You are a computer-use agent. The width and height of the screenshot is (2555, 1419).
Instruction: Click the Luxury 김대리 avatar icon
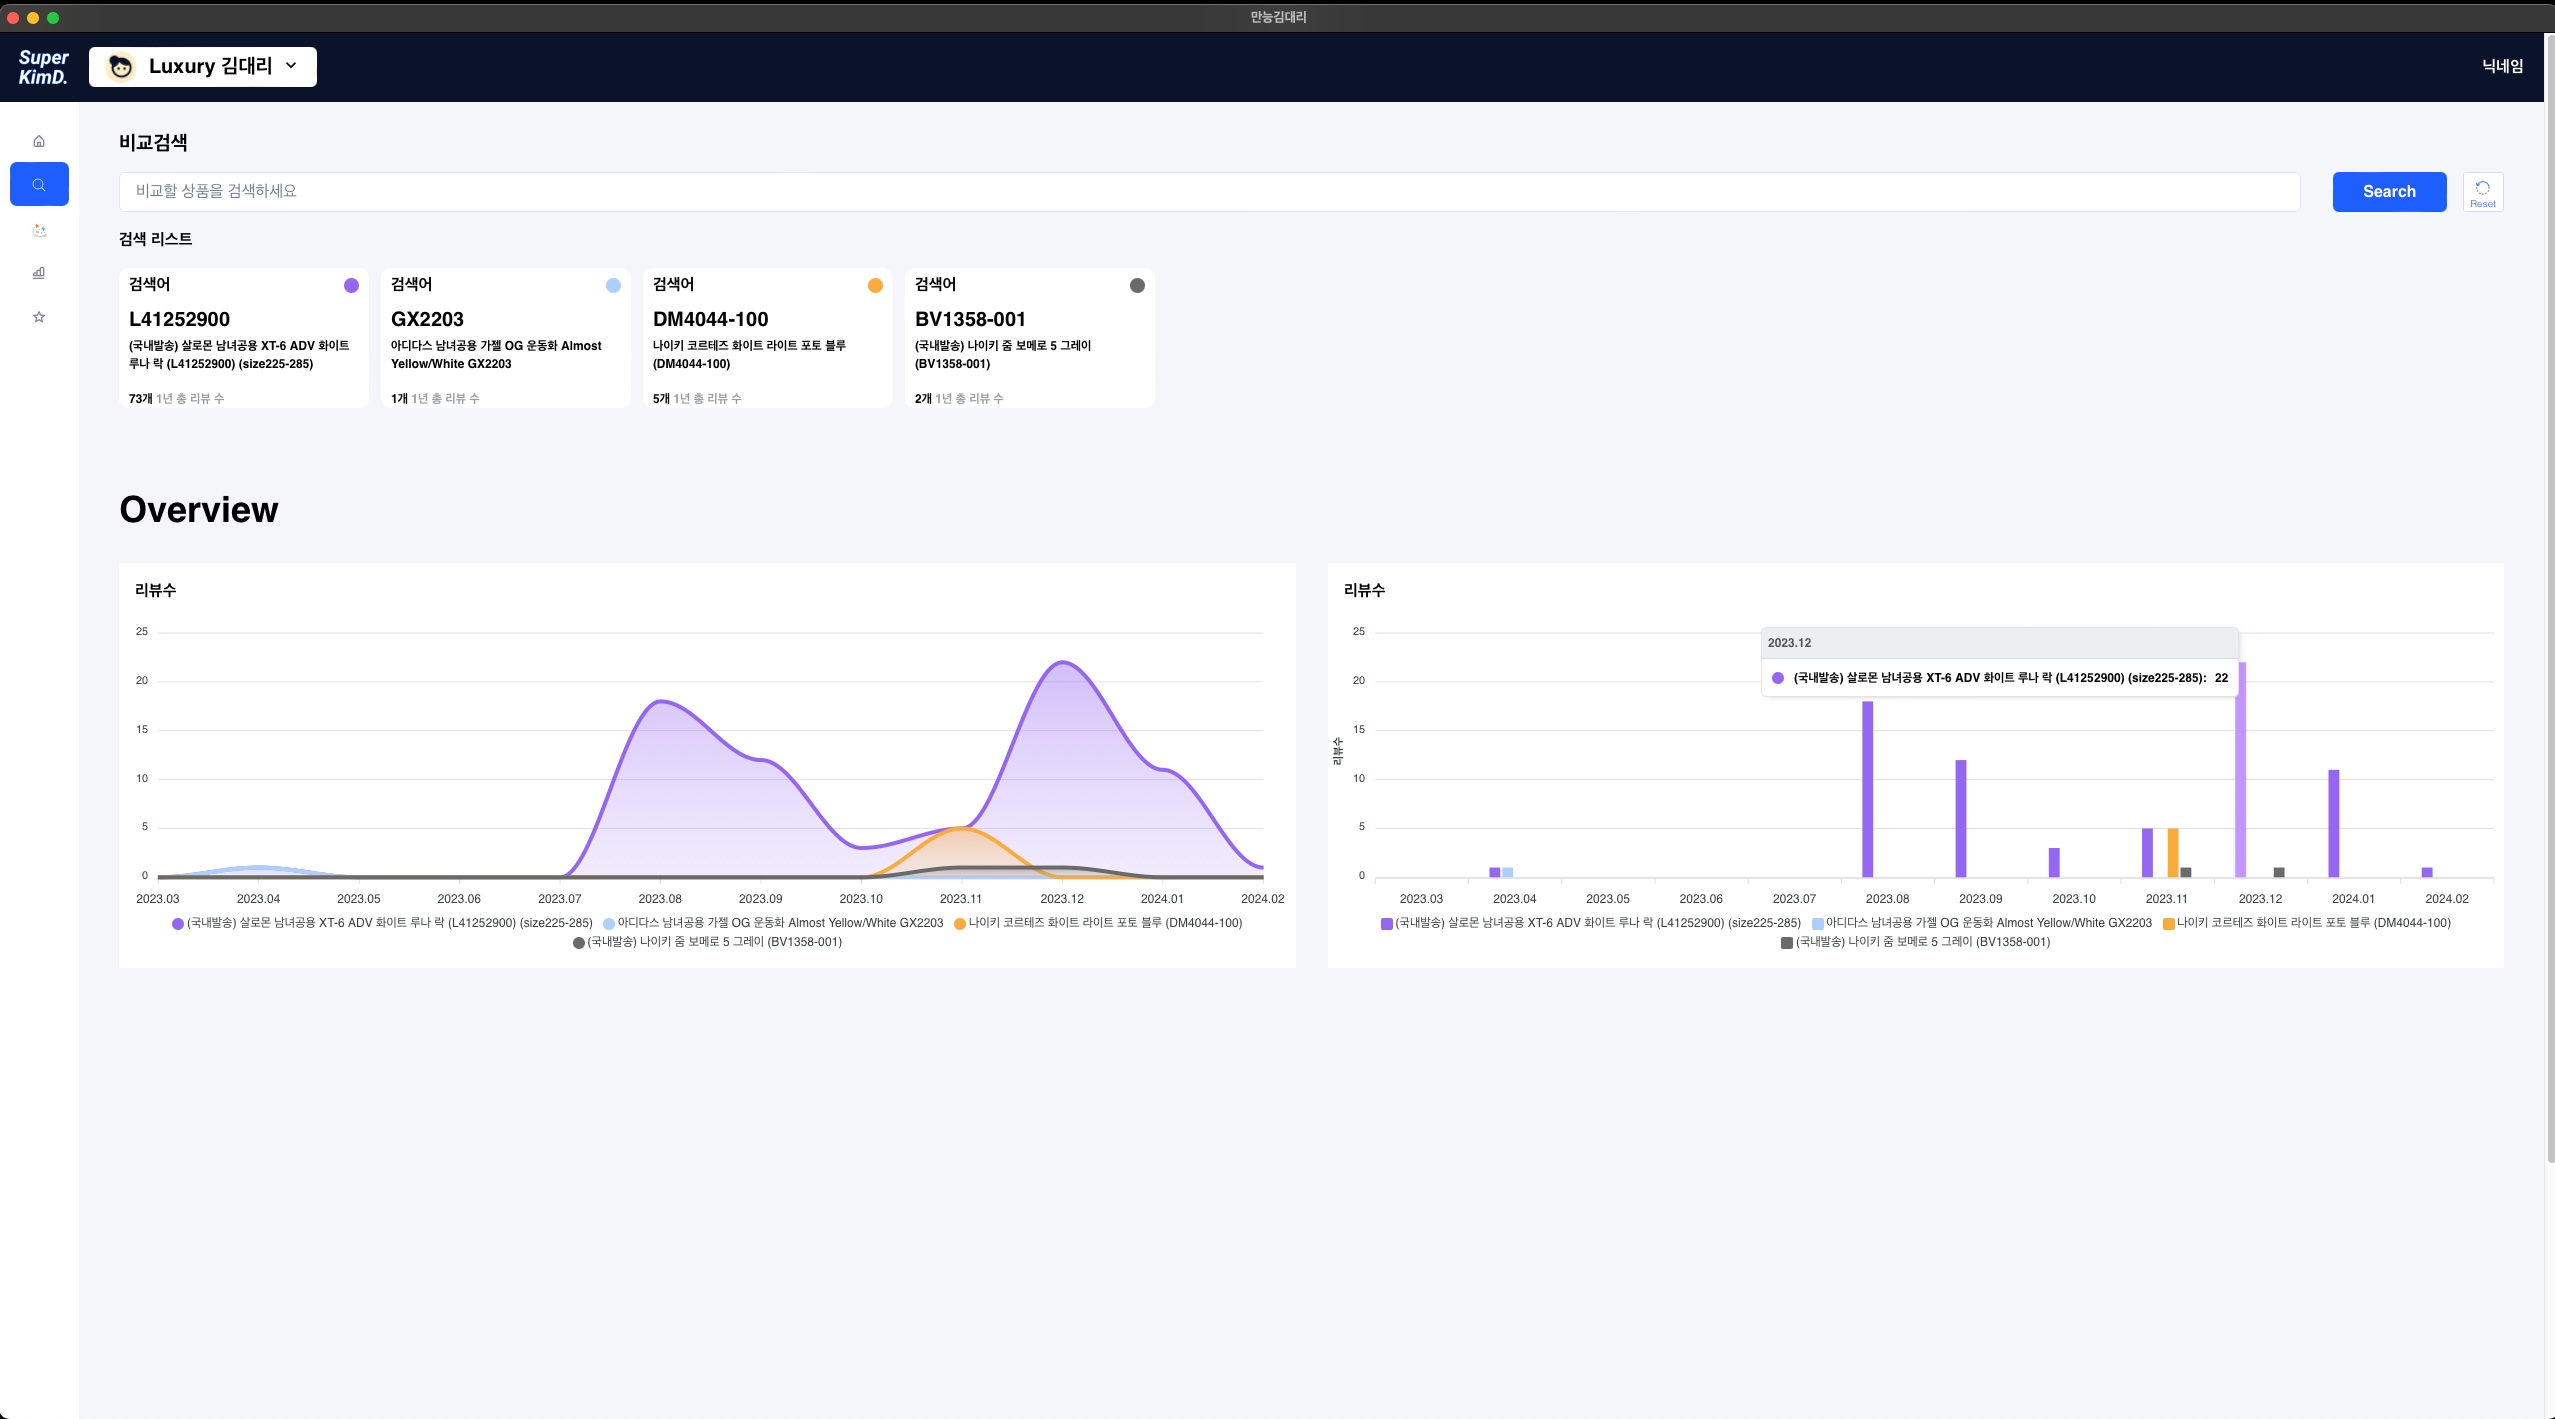pyautogui.click(x=121, y=67)
